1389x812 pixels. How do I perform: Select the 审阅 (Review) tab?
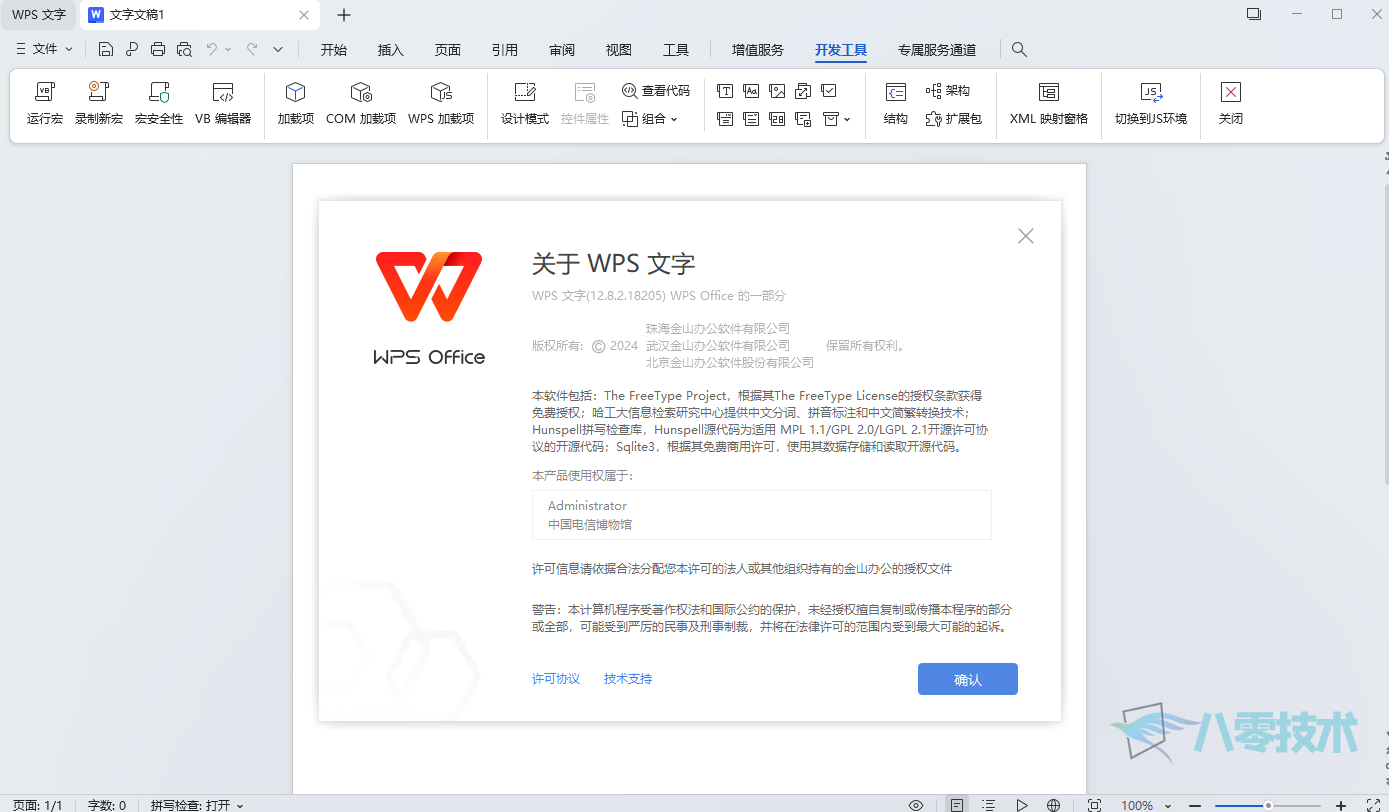click(561, 50)
